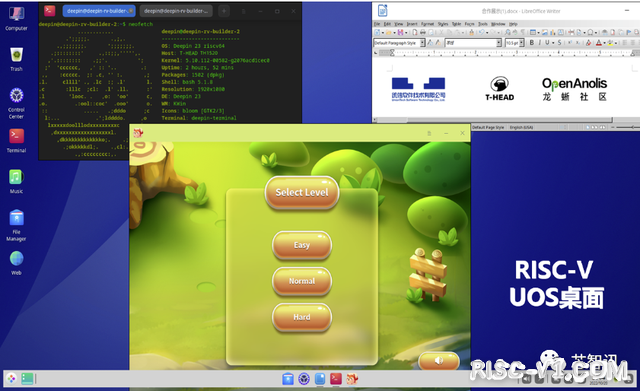640x391 pixels.
Task: Toggle Italic formatting in Writer
Action: (x=540, y=43)
